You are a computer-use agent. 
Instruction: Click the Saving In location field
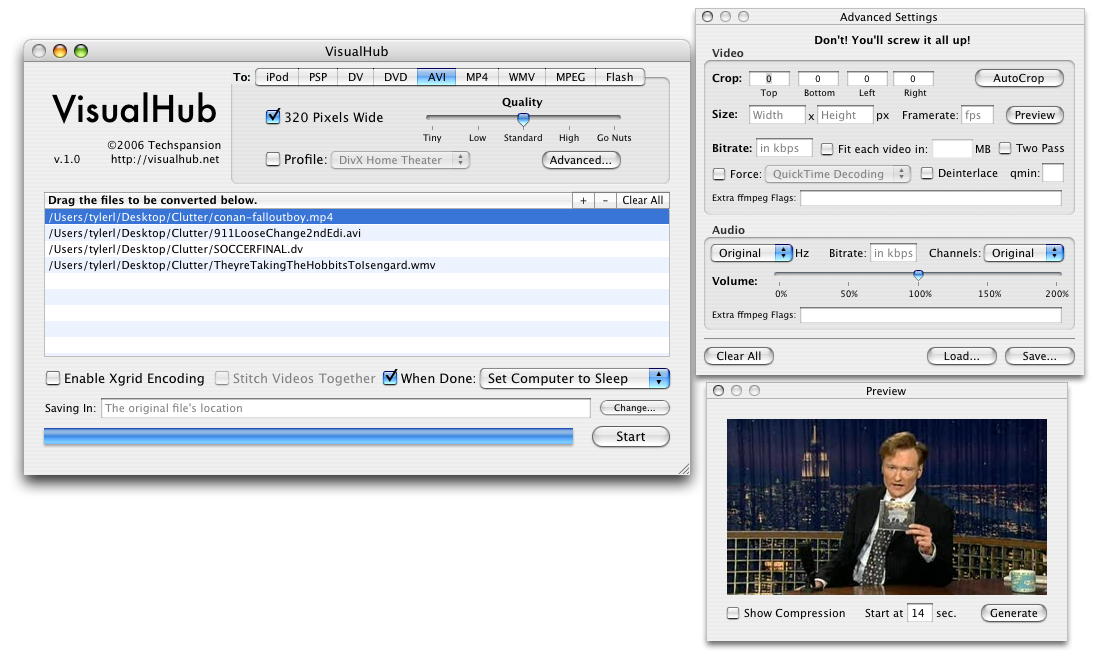[x=346, y=408]
